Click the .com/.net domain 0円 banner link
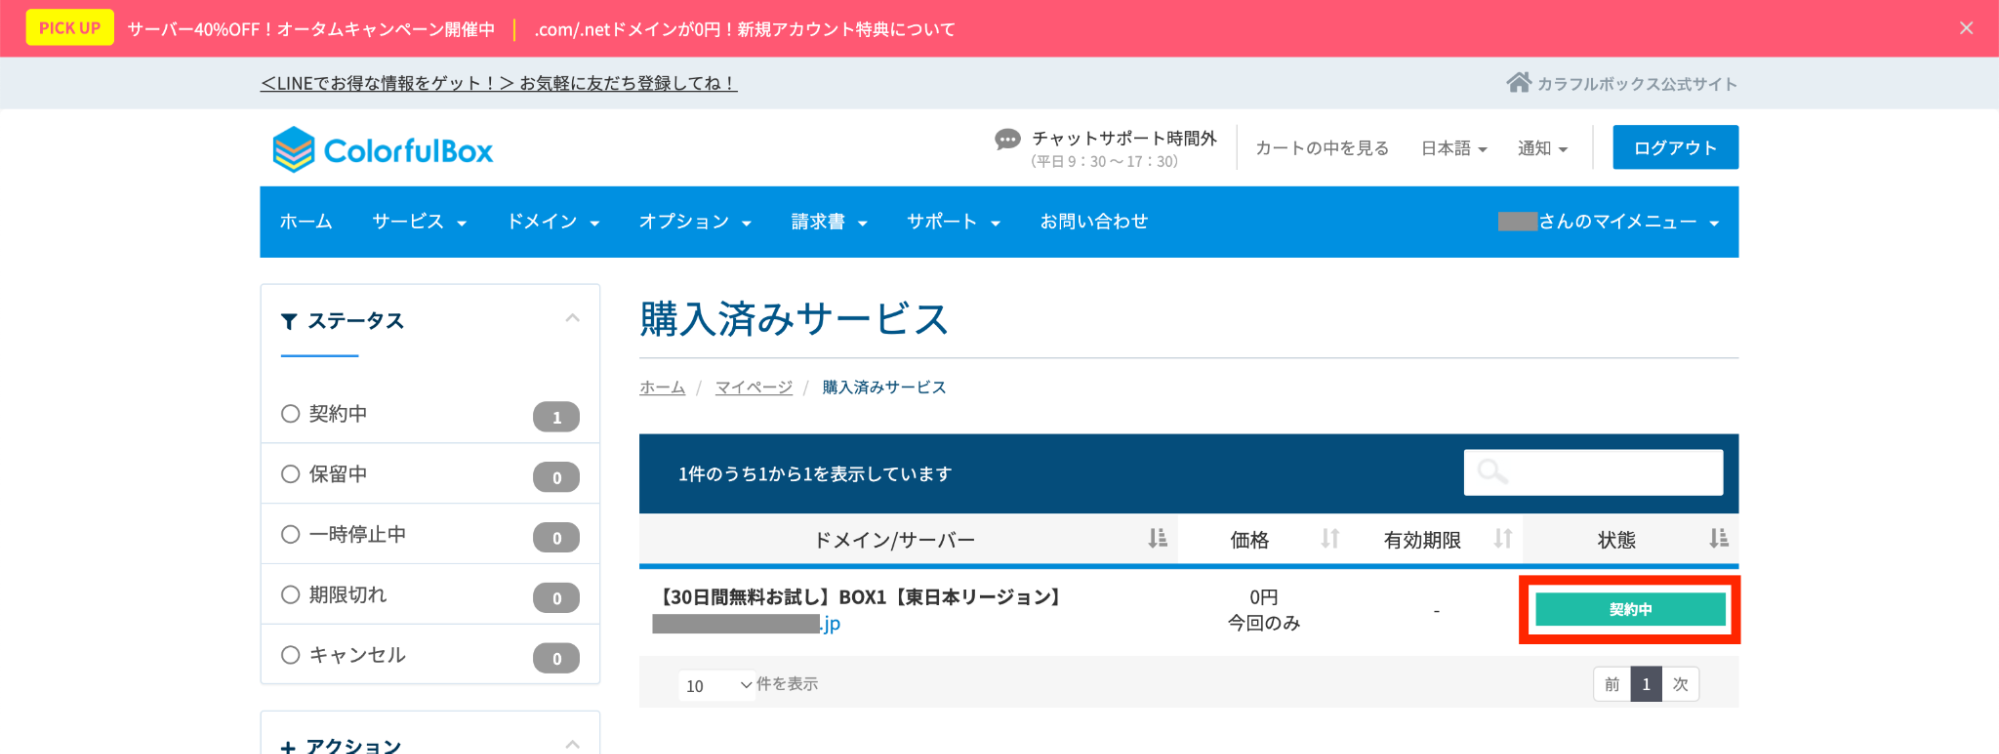This screenshot has width=1999, height=754. (x=744, y=29)
